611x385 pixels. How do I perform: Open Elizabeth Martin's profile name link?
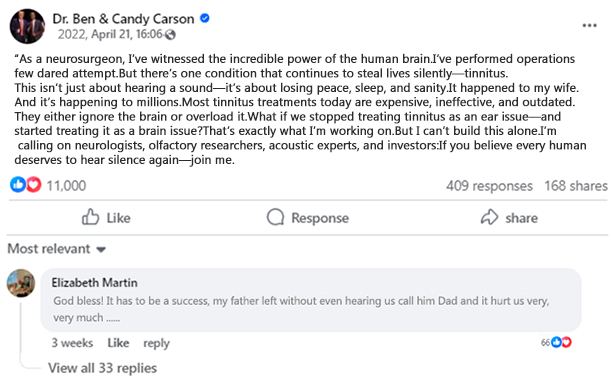coord(95,283)
